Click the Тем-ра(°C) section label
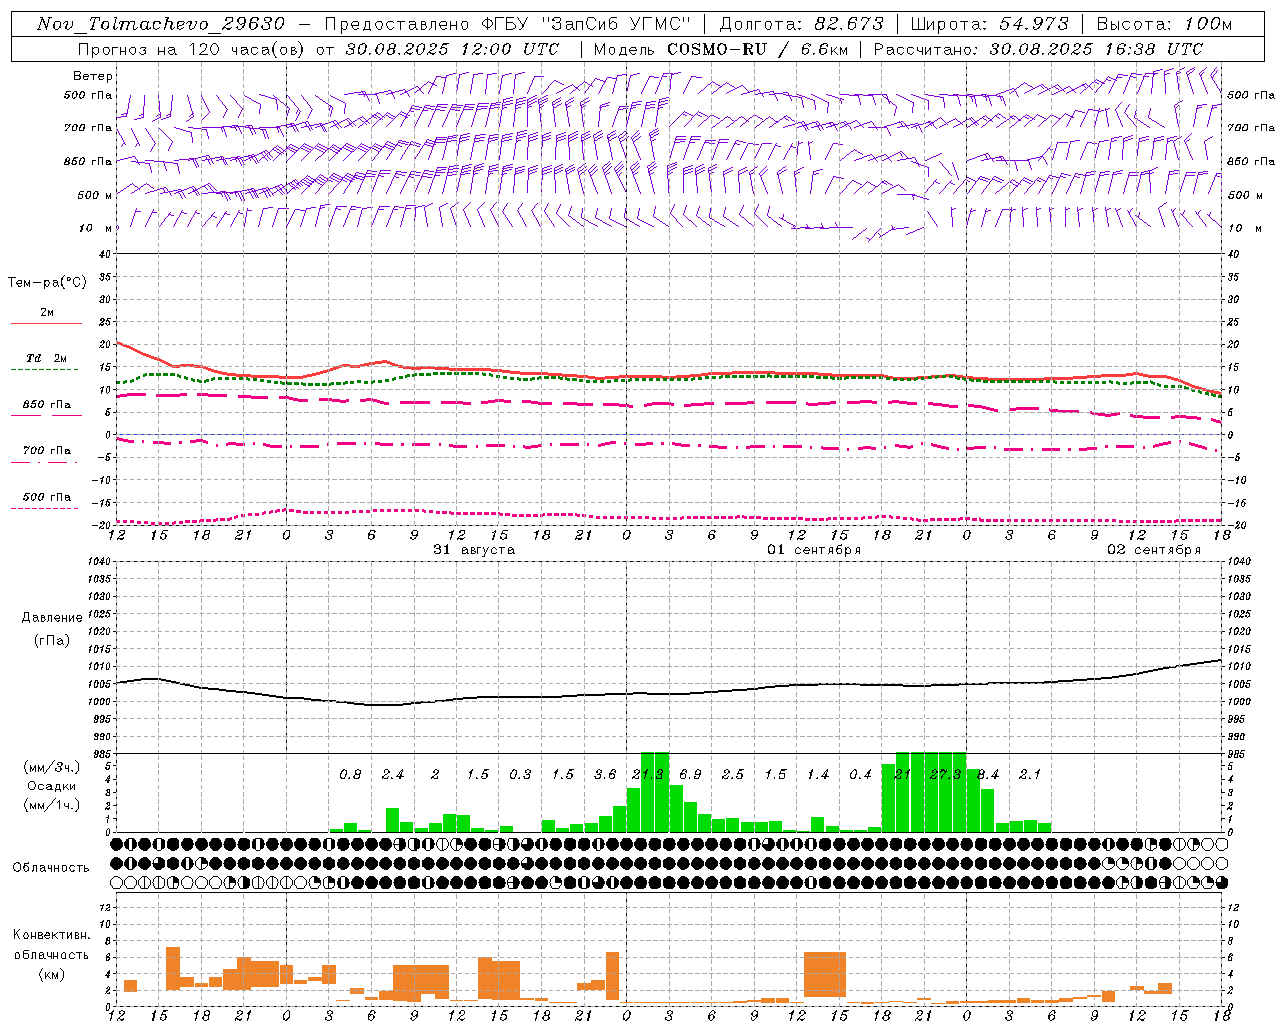The image size is (1280, 1024). click(47, 283)
